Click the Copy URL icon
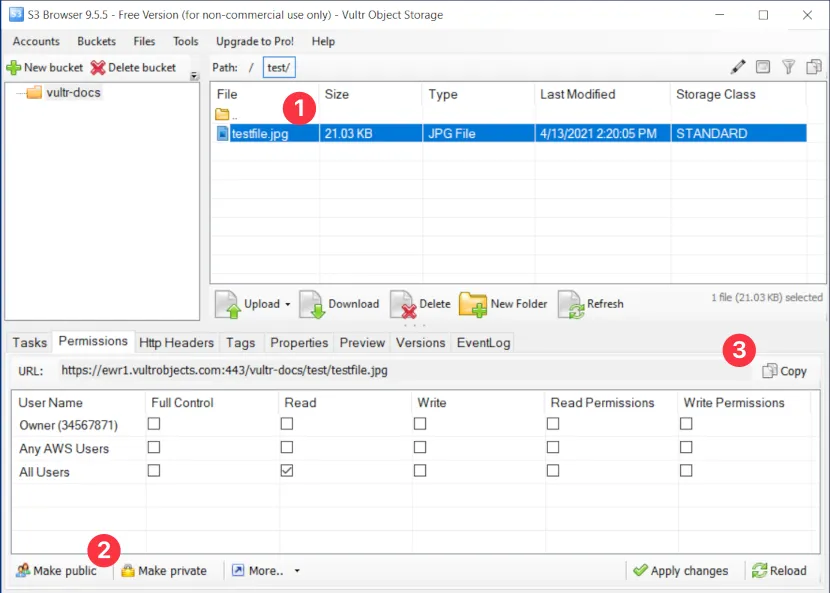 click(770, 371)
